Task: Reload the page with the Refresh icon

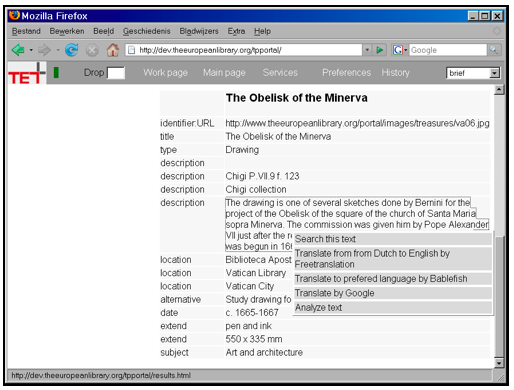Action: [72, 50]
